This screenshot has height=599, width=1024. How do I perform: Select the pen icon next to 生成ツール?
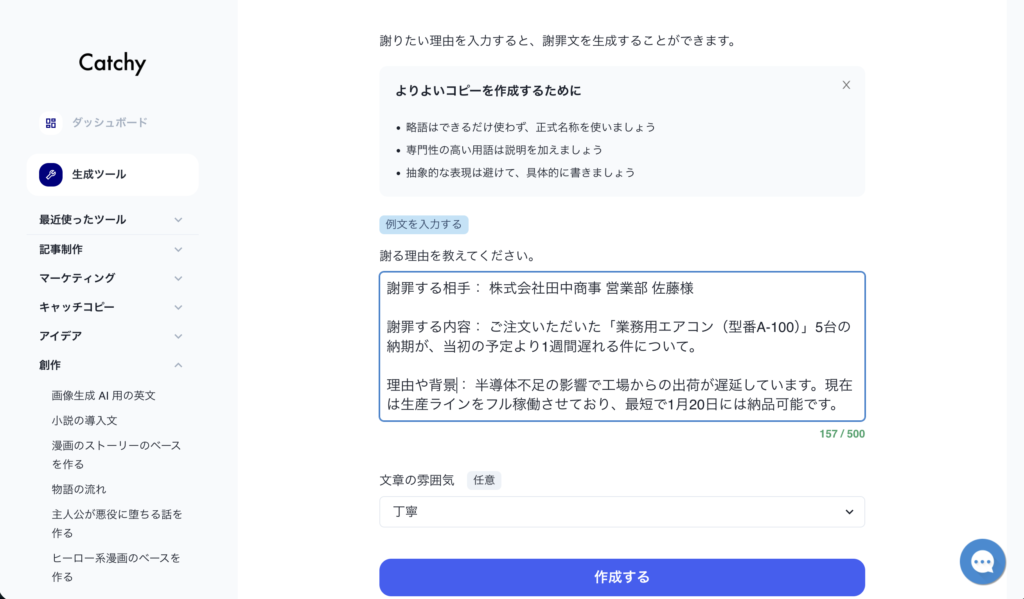pos(49,172)
